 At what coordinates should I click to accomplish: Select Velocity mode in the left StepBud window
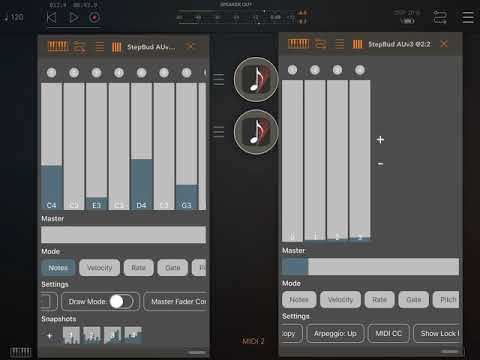pos(99,268)
